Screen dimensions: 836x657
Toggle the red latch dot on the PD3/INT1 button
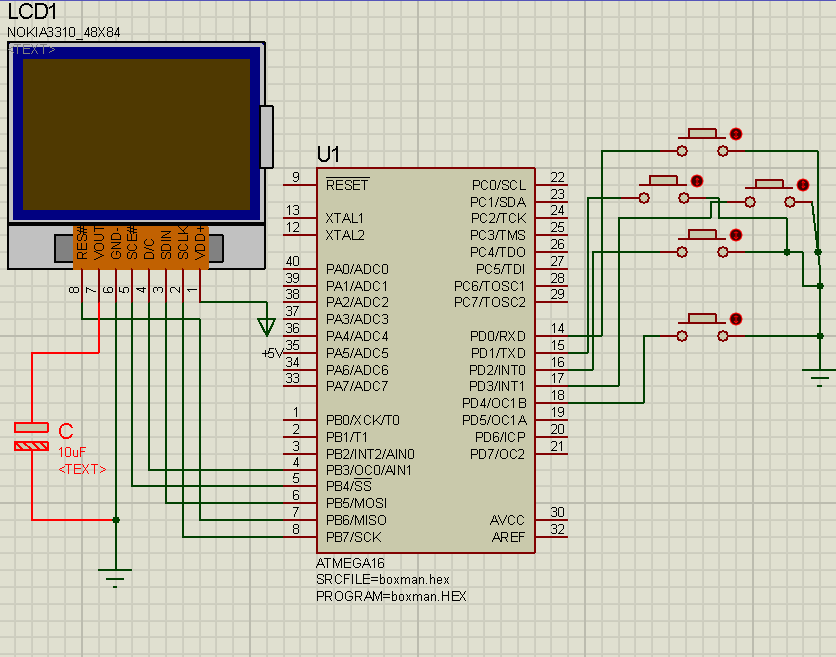click(x=803, y=185)
